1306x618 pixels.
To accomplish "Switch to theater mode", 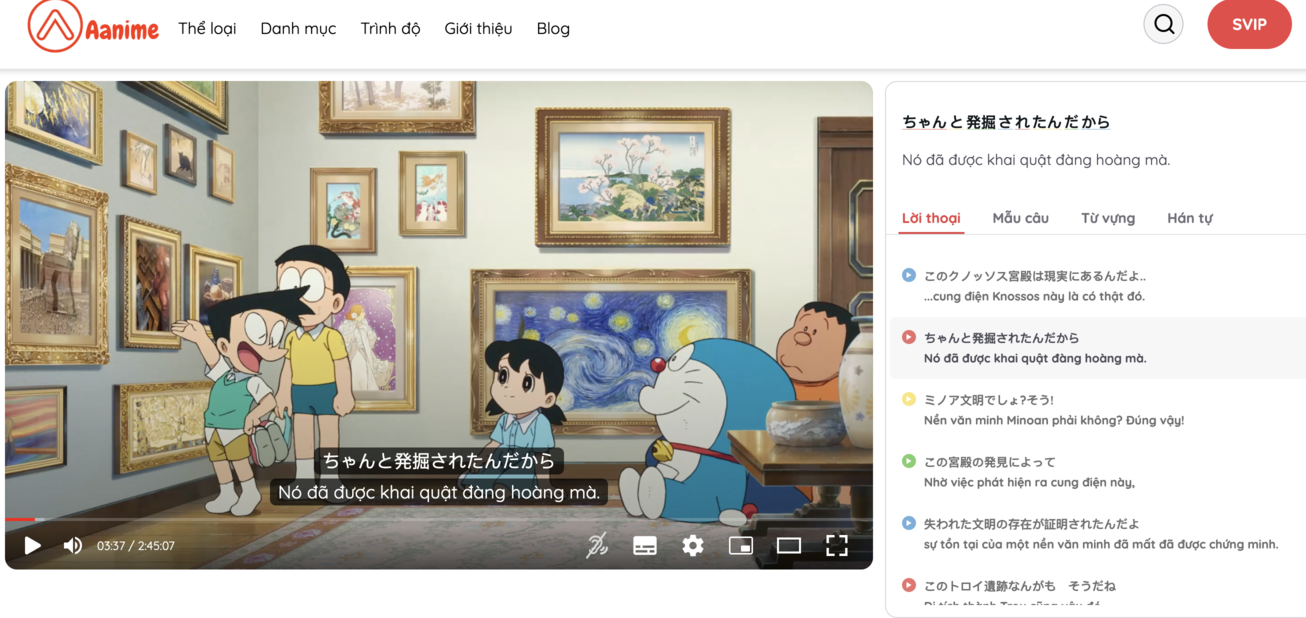I will pos(789,546).
